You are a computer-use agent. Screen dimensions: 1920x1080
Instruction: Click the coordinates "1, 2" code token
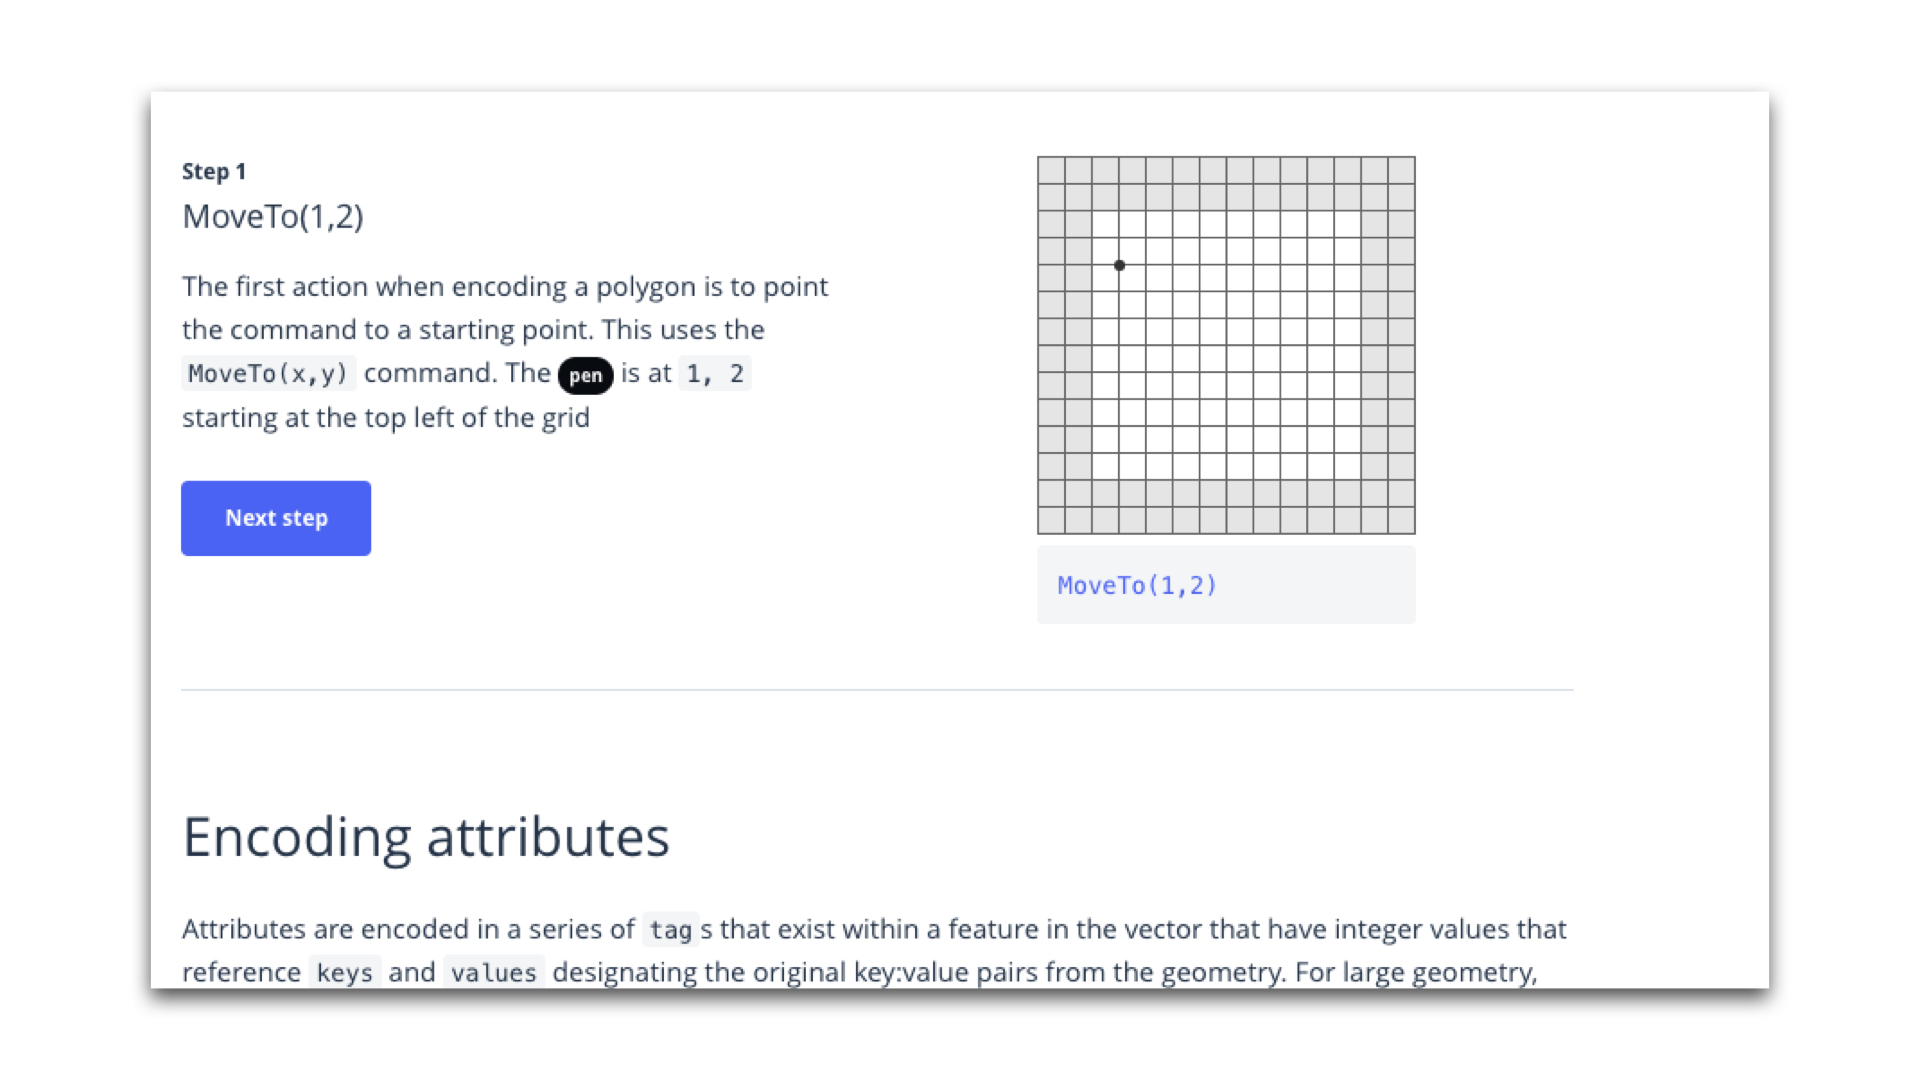[x=714, y=372]
